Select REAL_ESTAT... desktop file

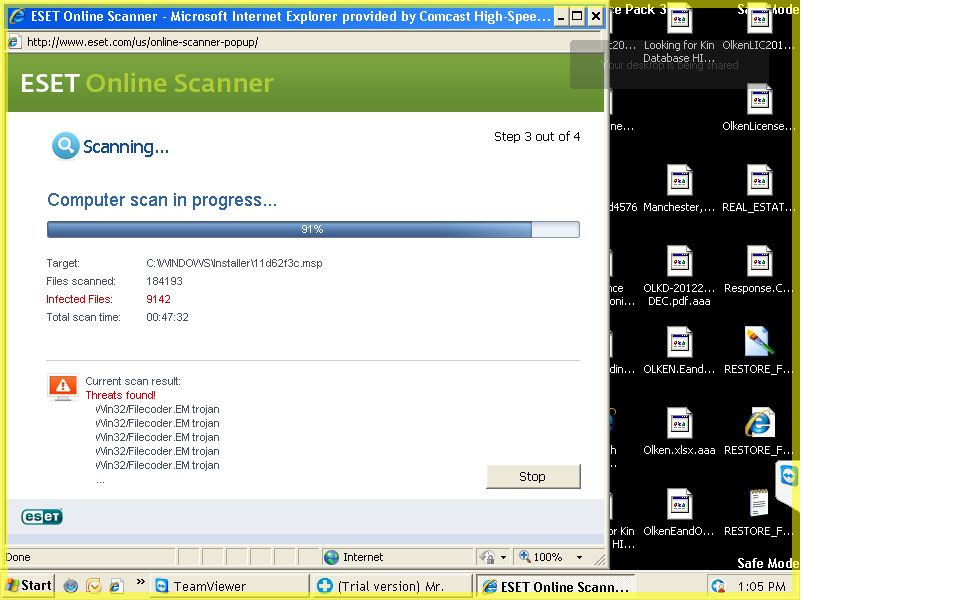(x=759, y=191)
